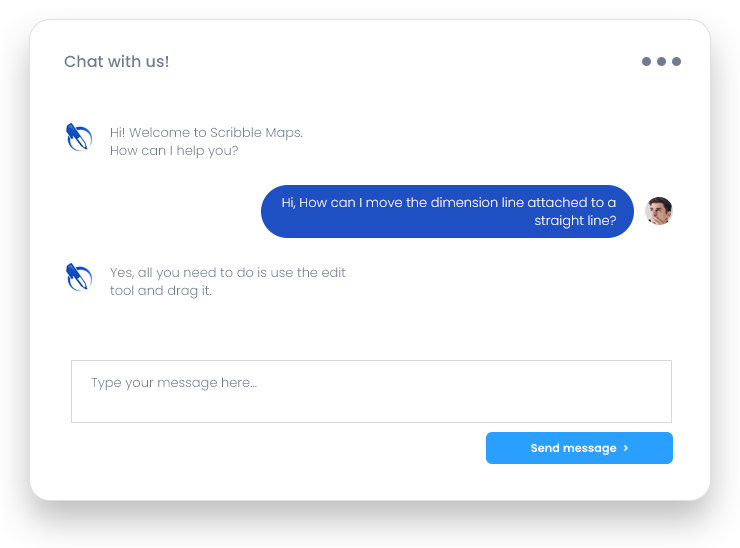Select the "Hi! Welcome to Scribble Maps." line

pos(206,132)
